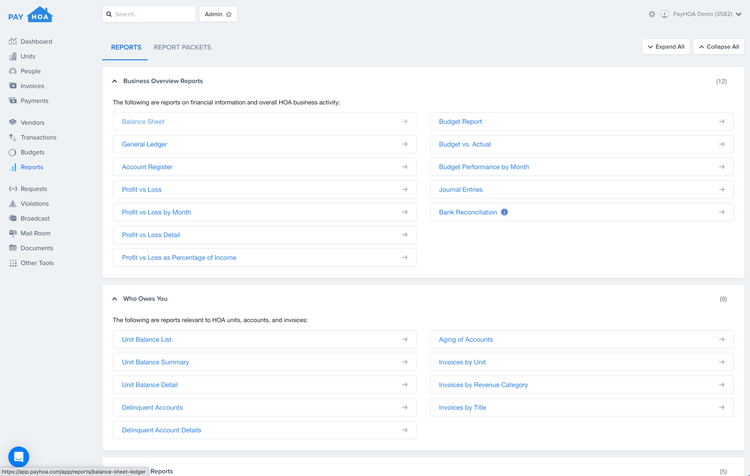Click the Expand All button
This screenshot has width=750, height=476.
pyautogui.click(x=666, y=47)
